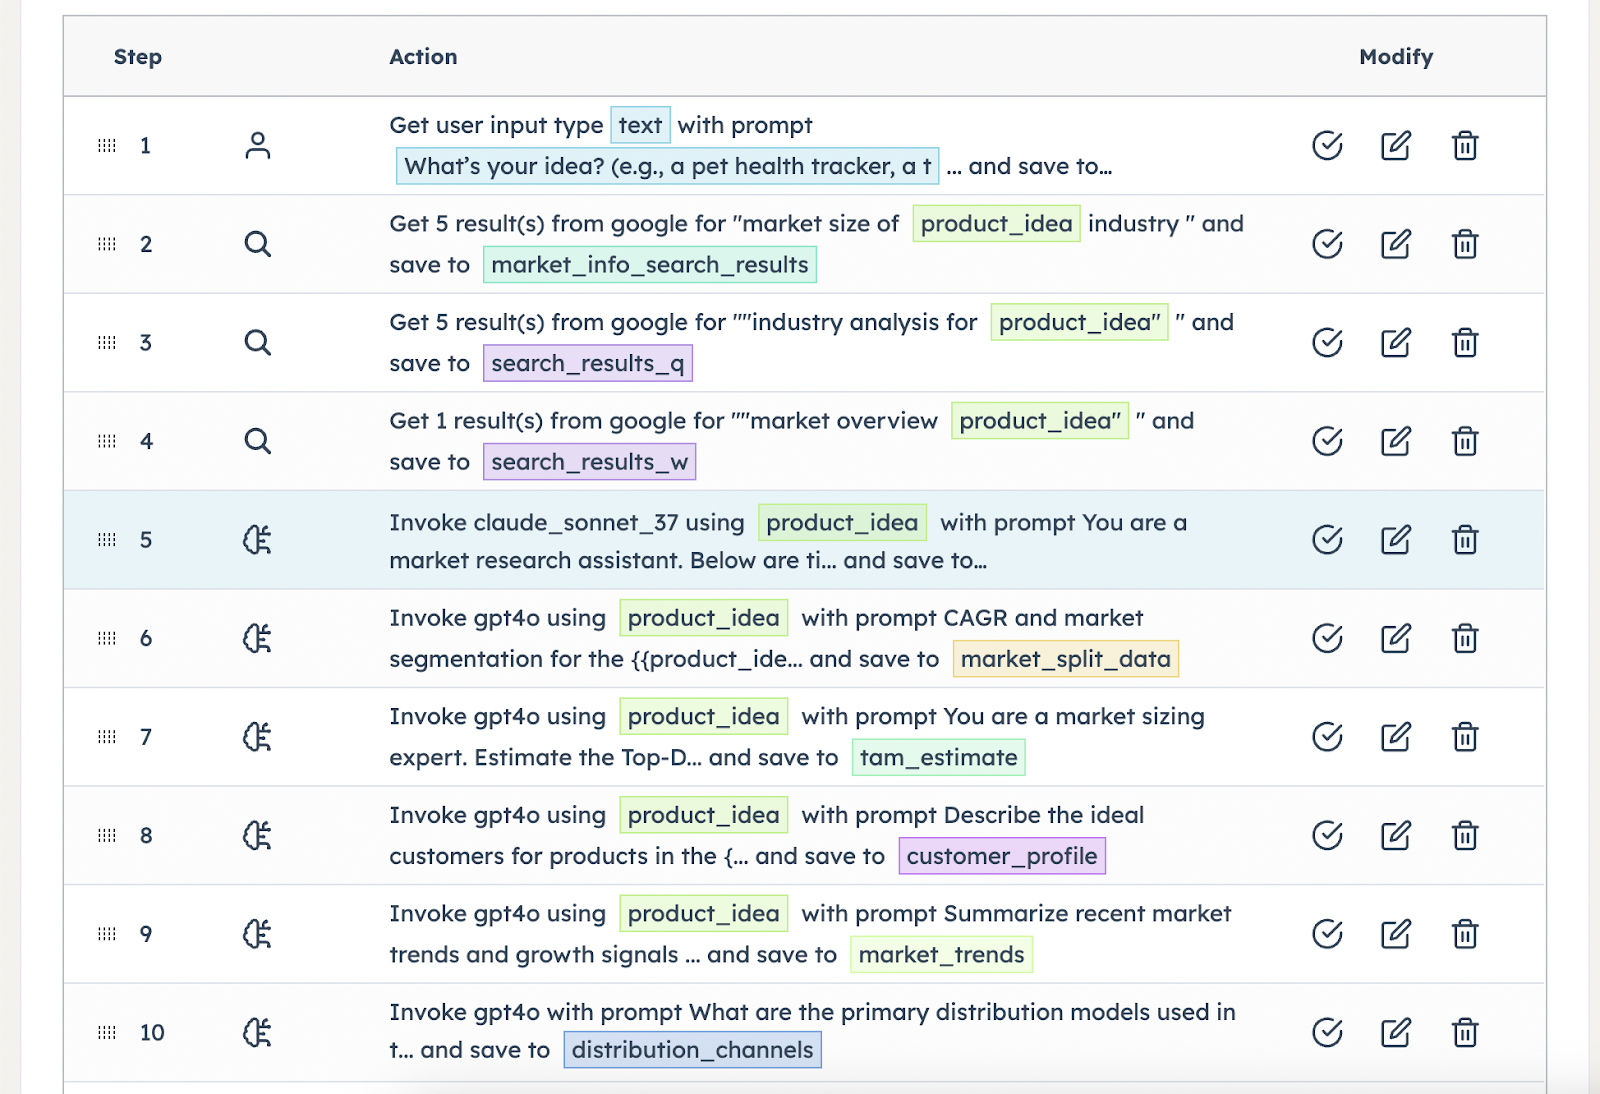The image size is (1600, 1094).
Task: Delete step 6 with trash icon
Action: pos(1465,638)
